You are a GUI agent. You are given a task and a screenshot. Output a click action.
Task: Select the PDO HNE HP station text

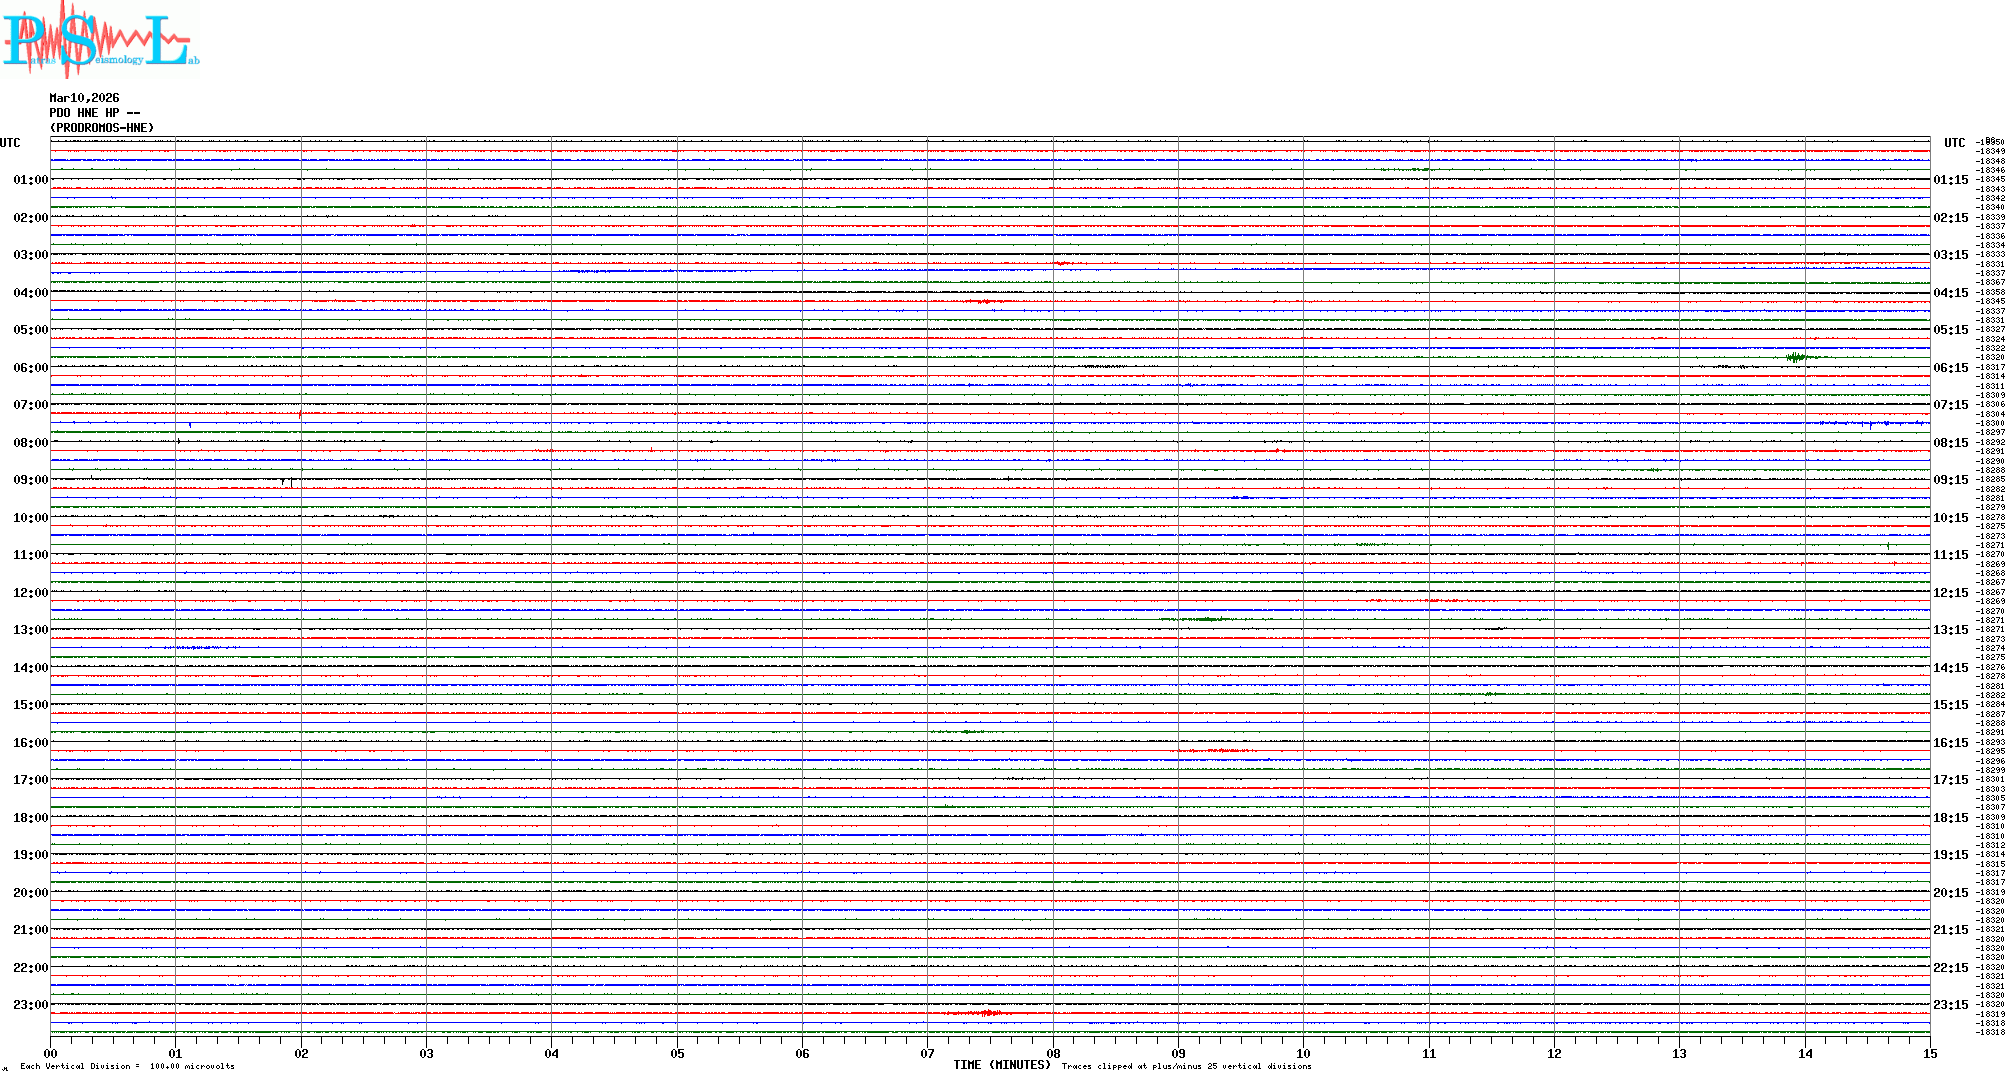coord(94,113)
